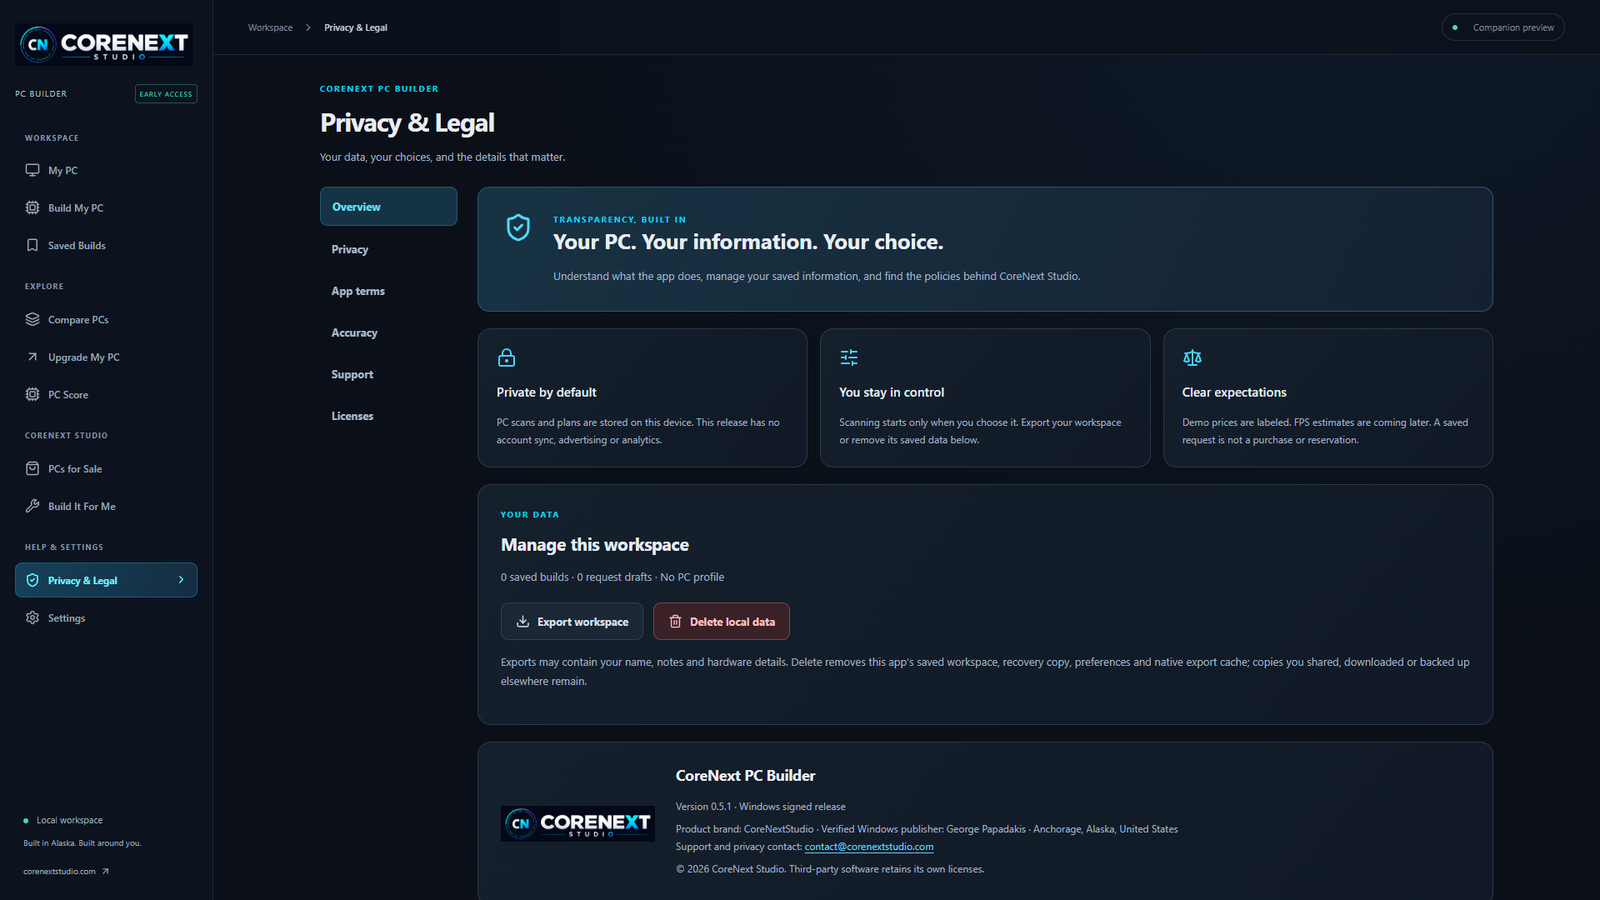Viewport: 1600px width, 900px height.
Task: Open the Accuracy tab
Action: point(388,333)
